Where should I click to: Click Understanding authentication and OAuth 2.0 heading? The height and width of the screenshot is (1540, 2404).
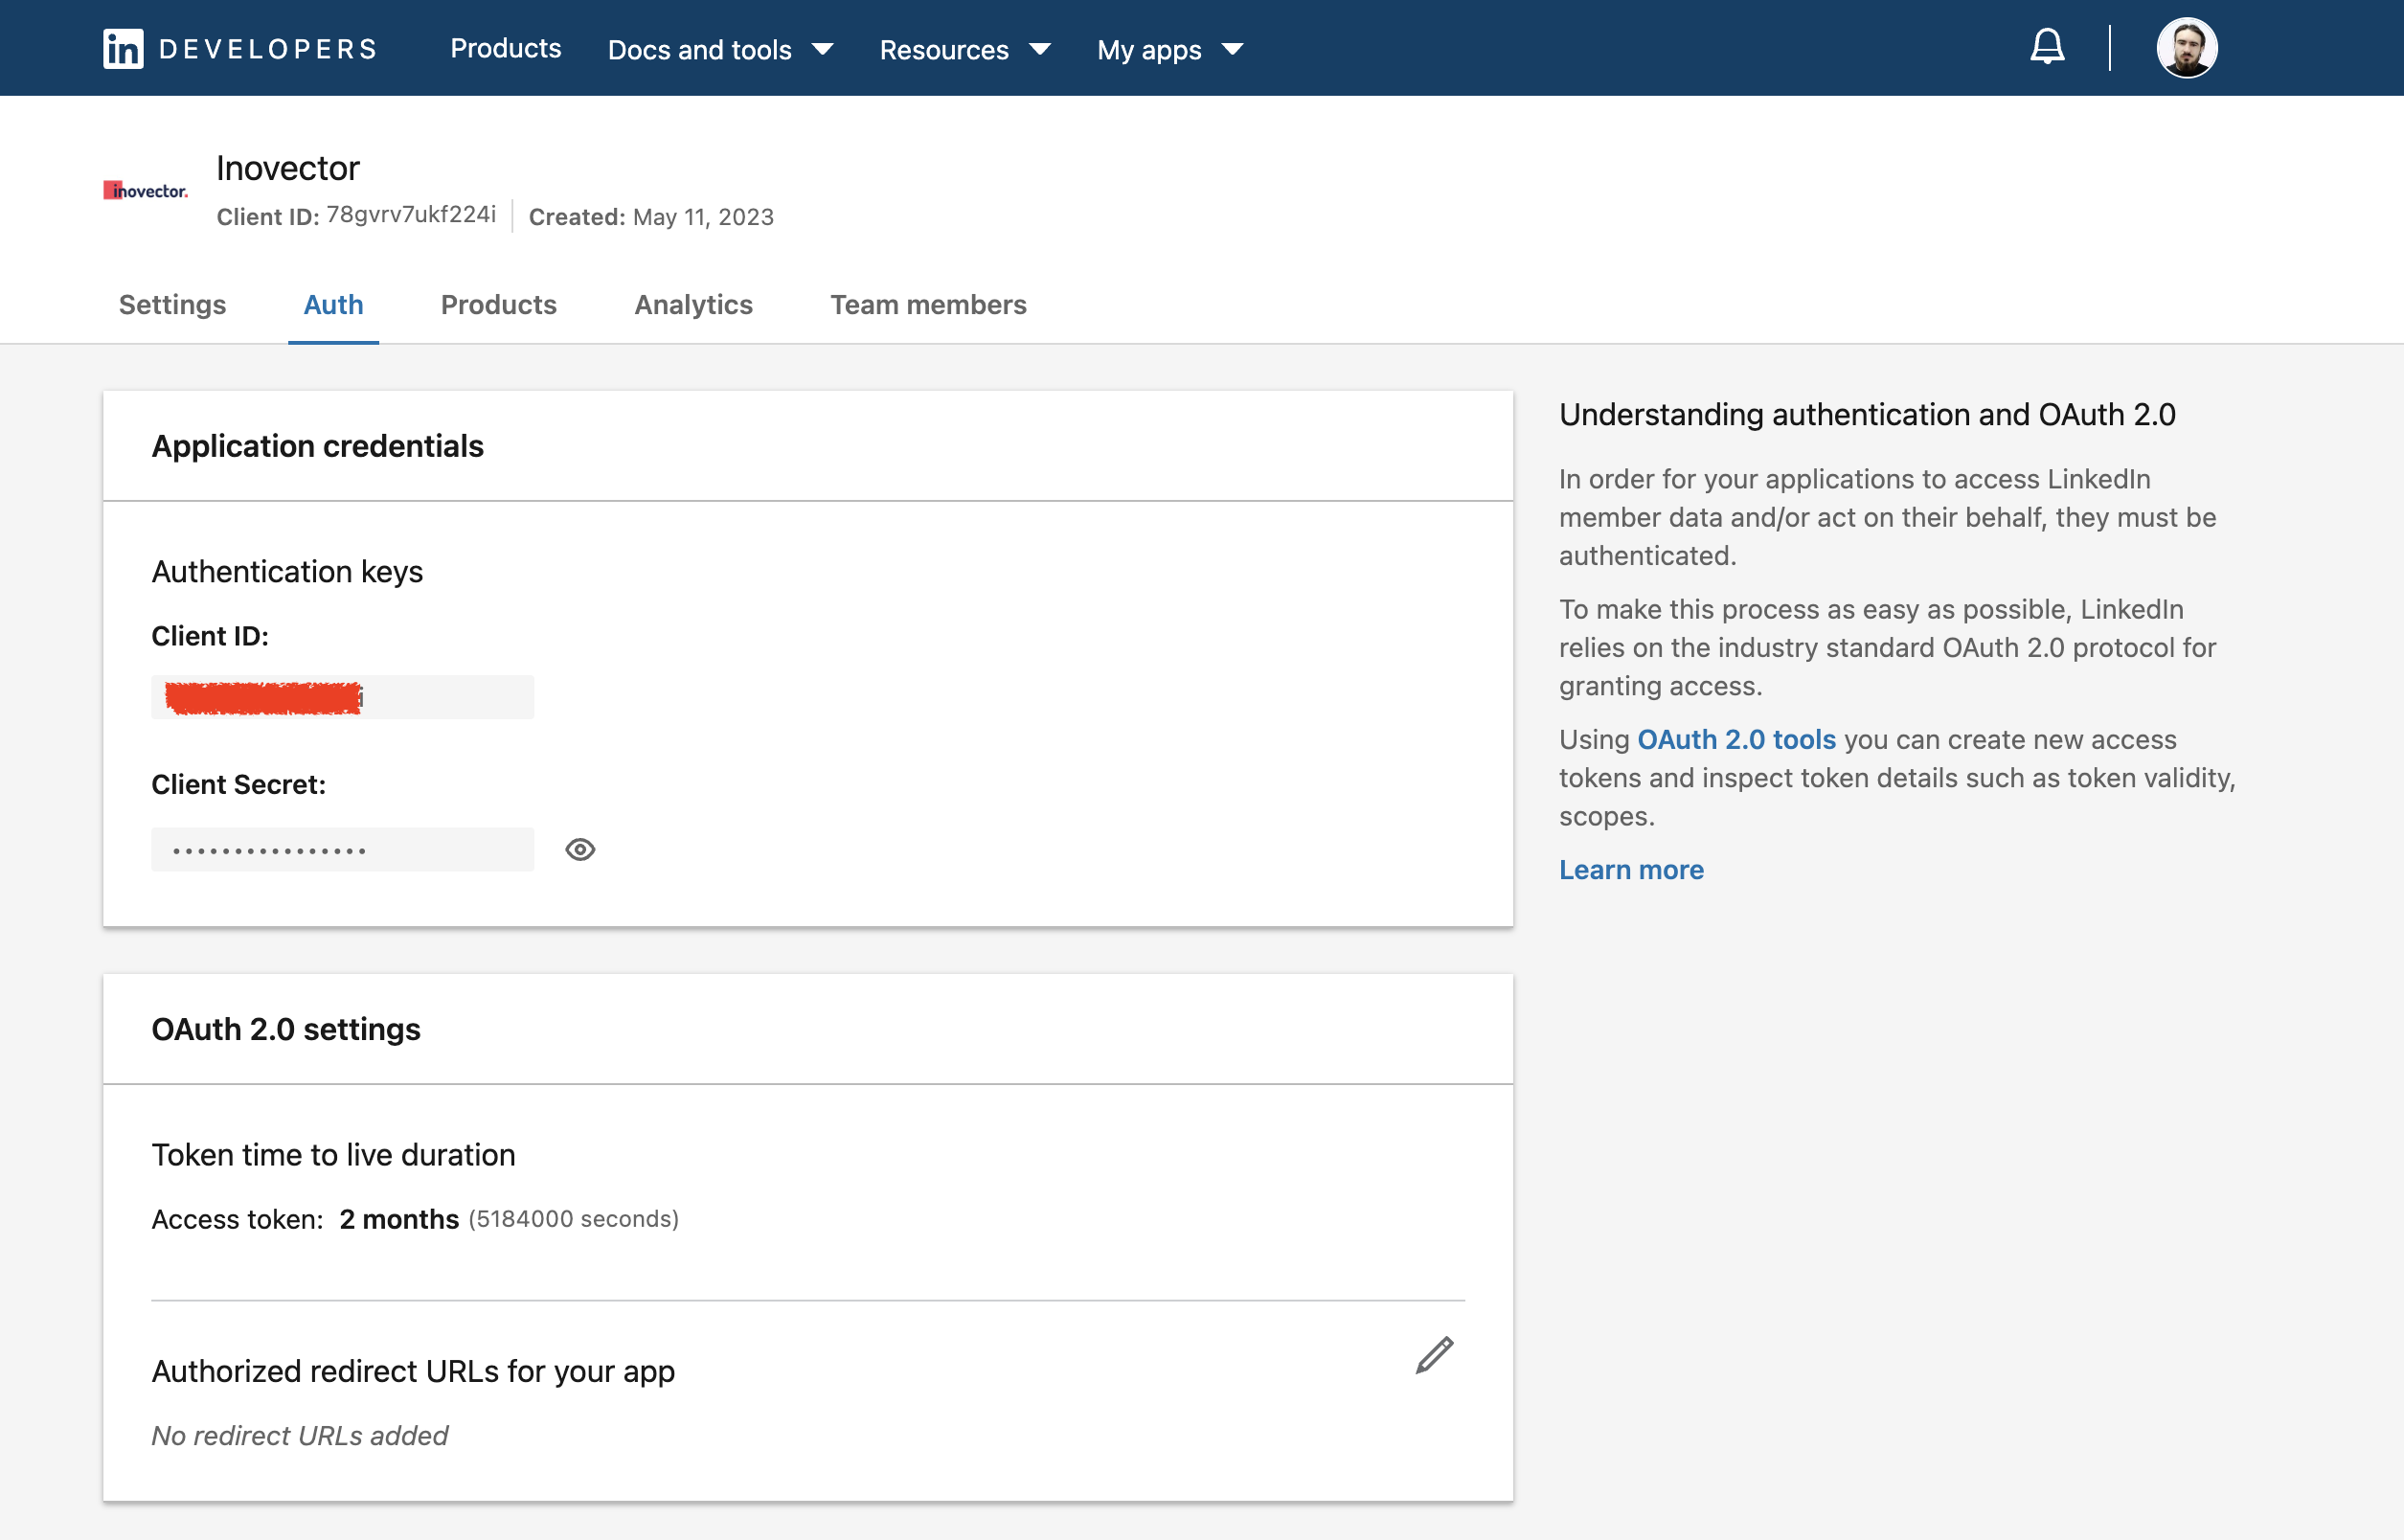[1867, 414]
